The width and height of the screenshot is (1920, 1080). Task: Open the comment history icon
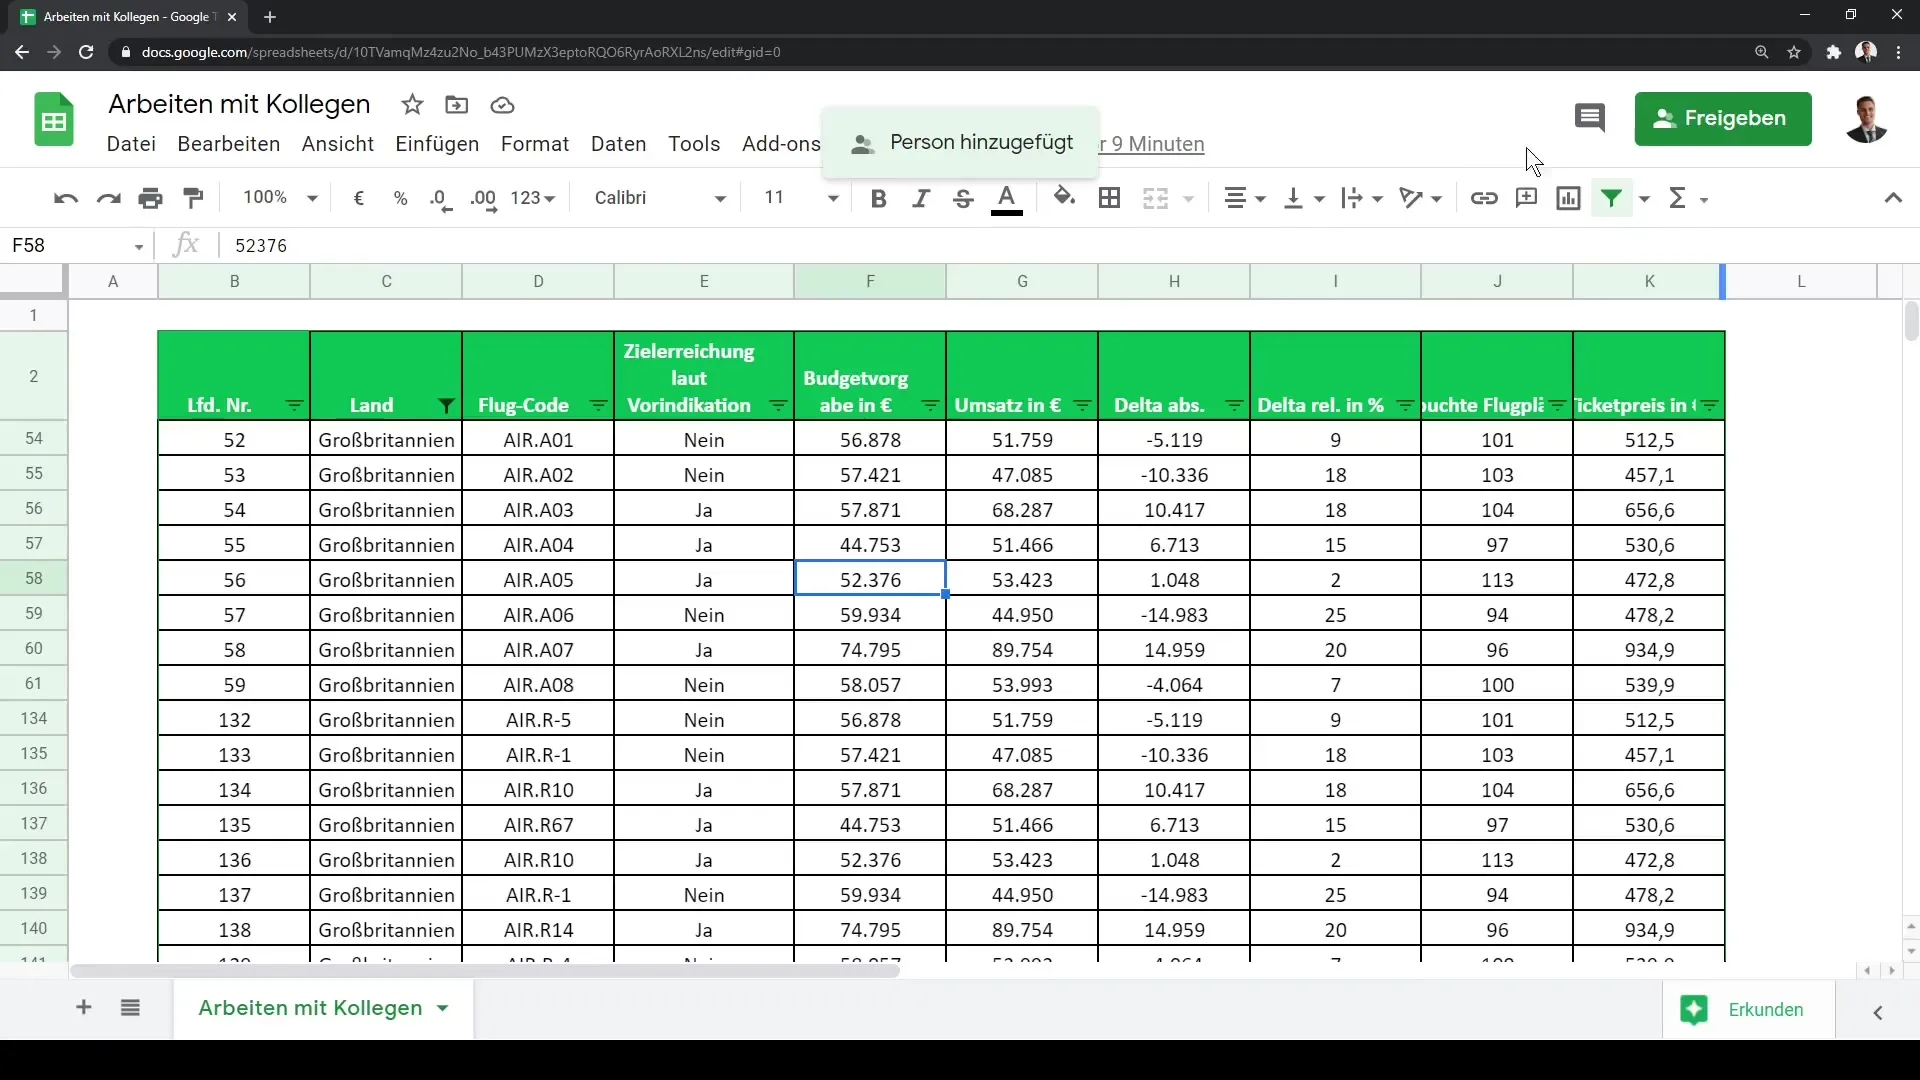pyautogui.click(x=1589, y=118)
